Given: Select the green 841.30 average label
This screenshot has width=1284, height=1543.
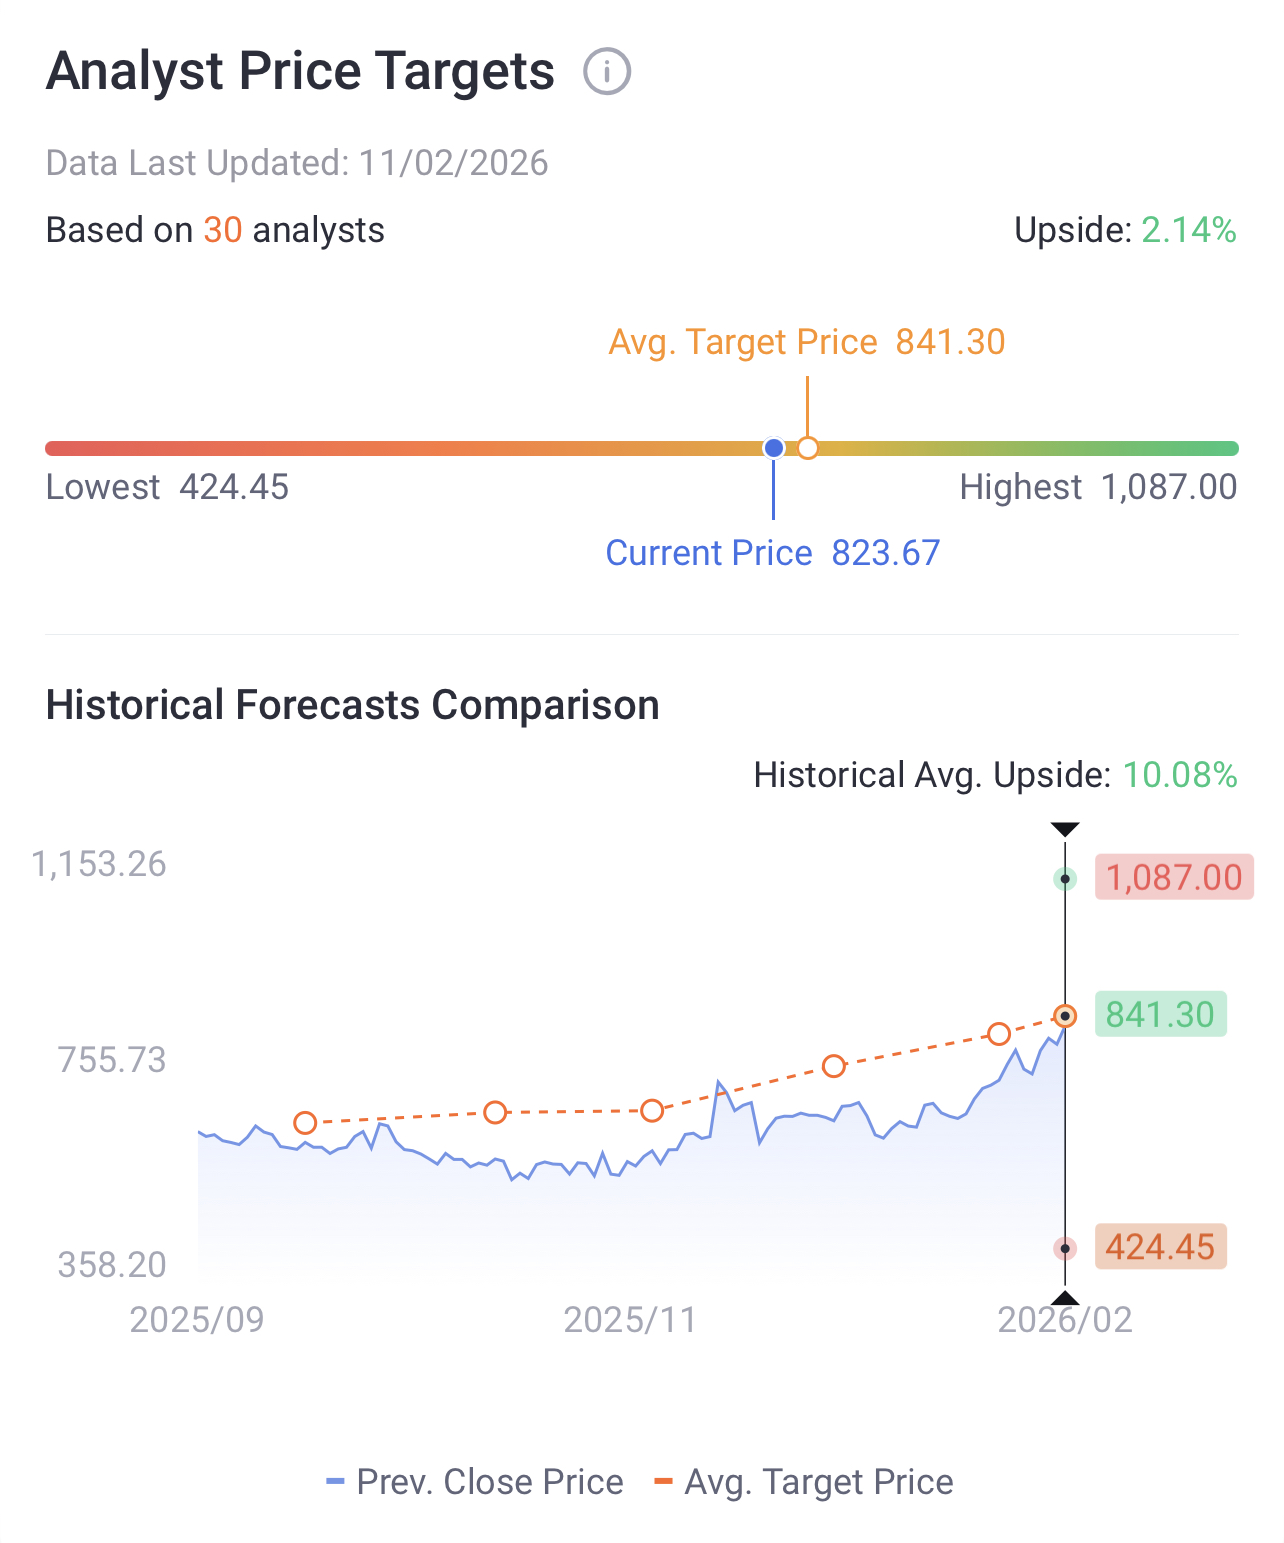Looking at the screenshot, I should pos(1160,1014).
